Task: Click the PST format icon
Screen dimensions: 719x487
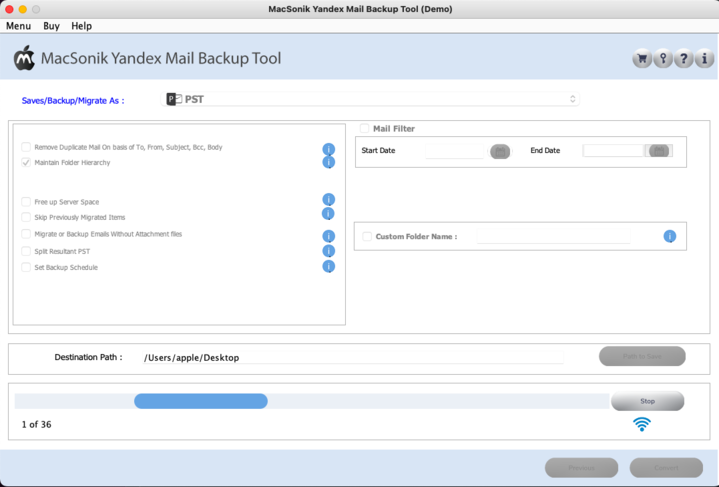Action: click(174, 99)
